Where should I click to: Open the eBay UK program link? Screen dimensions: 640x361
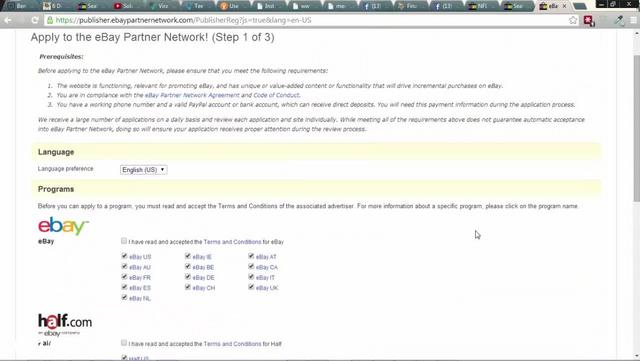267,288
